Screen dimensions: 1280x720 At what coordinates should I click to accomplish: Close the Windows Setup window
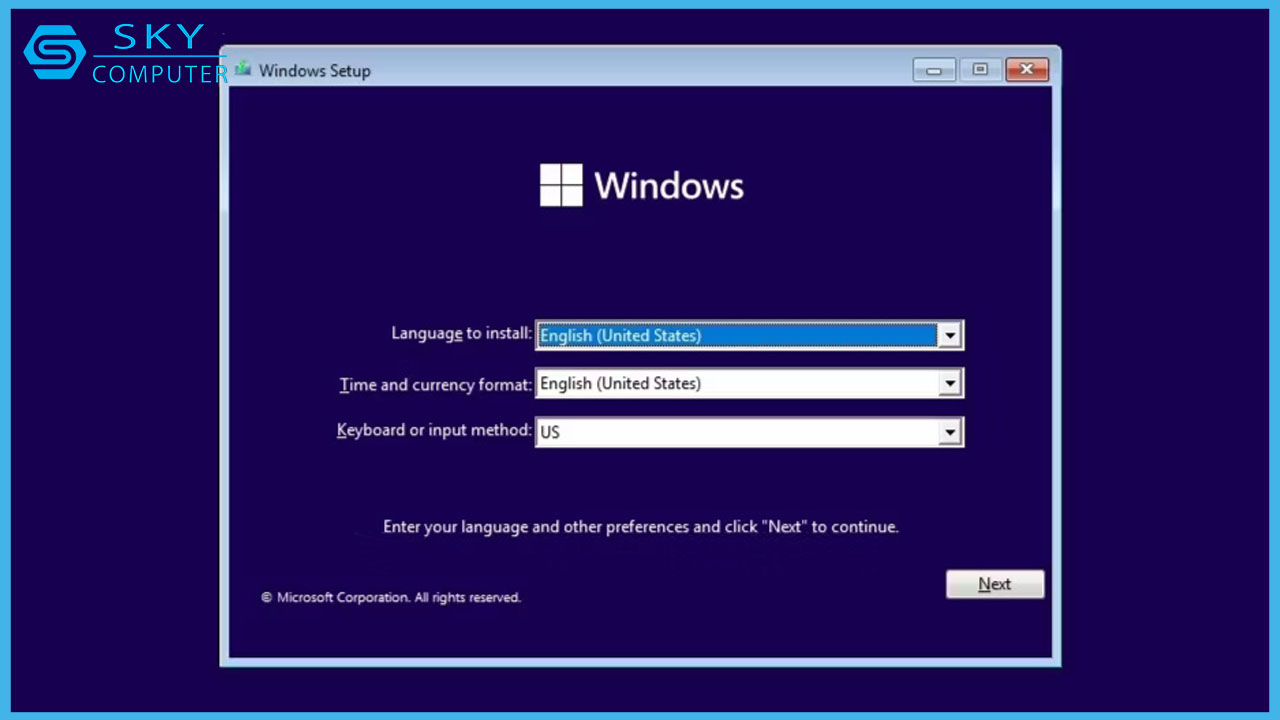[1027, 70]
